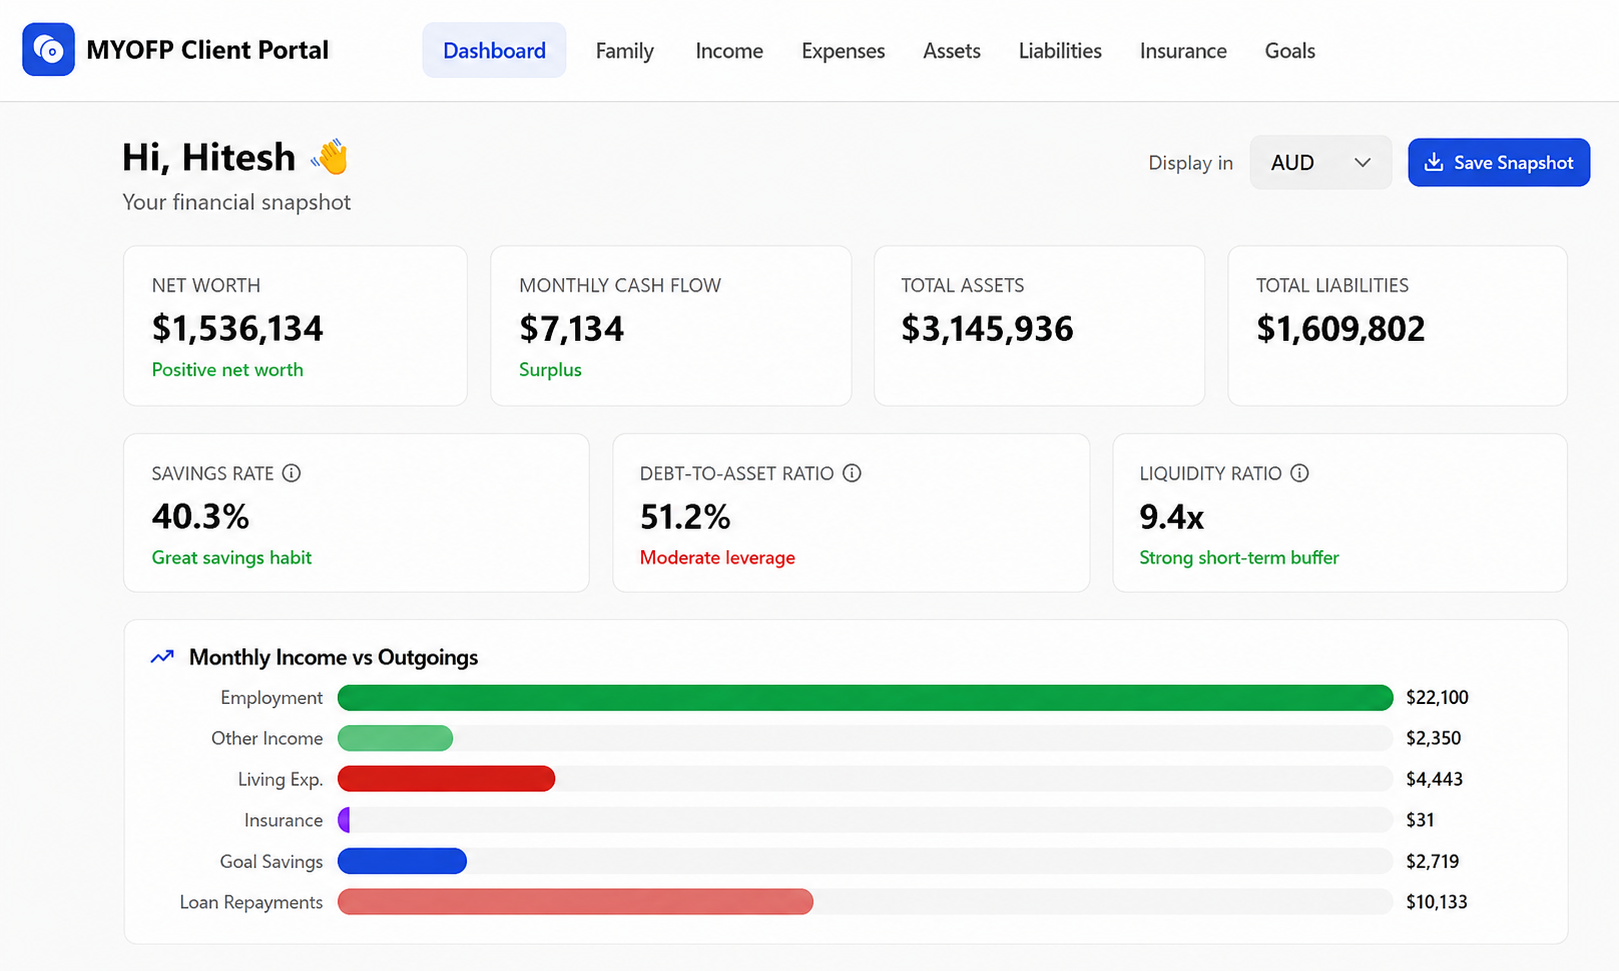This screenshot has height=971, width=1619.
Task: Click the Total Liabilities value $1,609,802
Action: click(1340, 328)
